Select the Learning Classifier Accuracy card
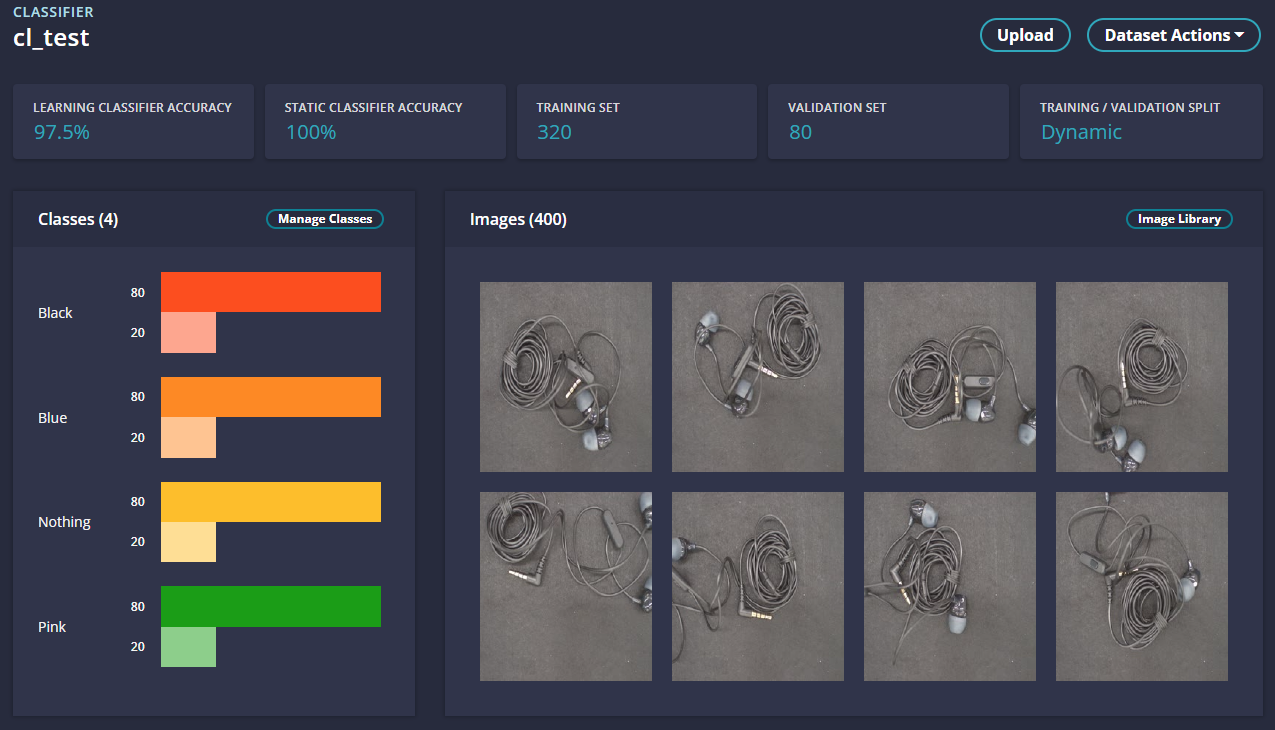Viewport: 1275px width, 730px height. tap(134, 121)
